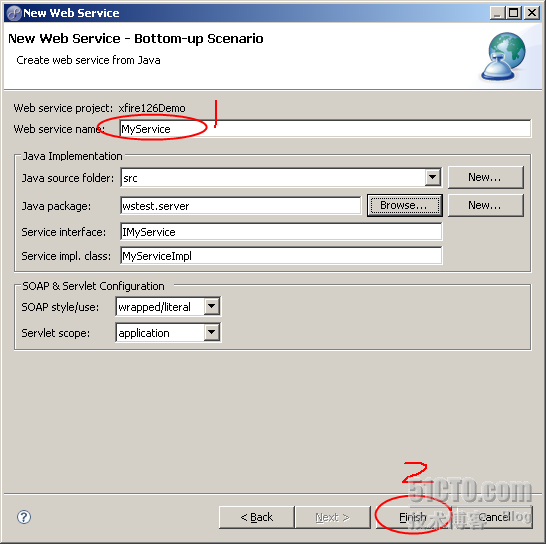Browse for a Java package

[405, 205]
